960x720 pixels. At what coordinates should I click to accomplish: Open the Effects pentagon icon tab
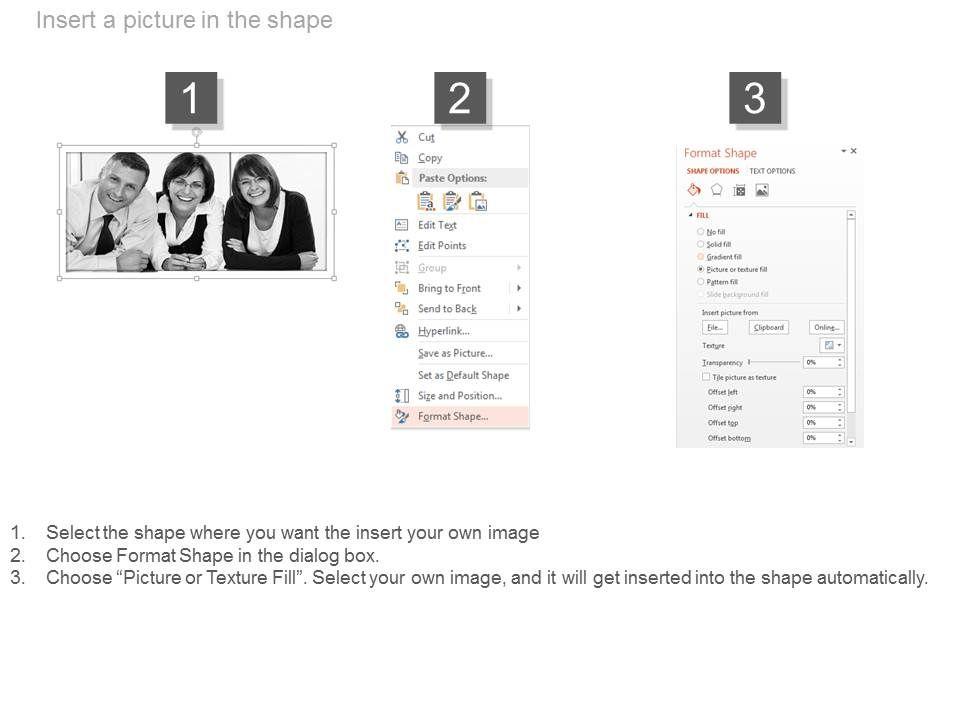point(716,190)
